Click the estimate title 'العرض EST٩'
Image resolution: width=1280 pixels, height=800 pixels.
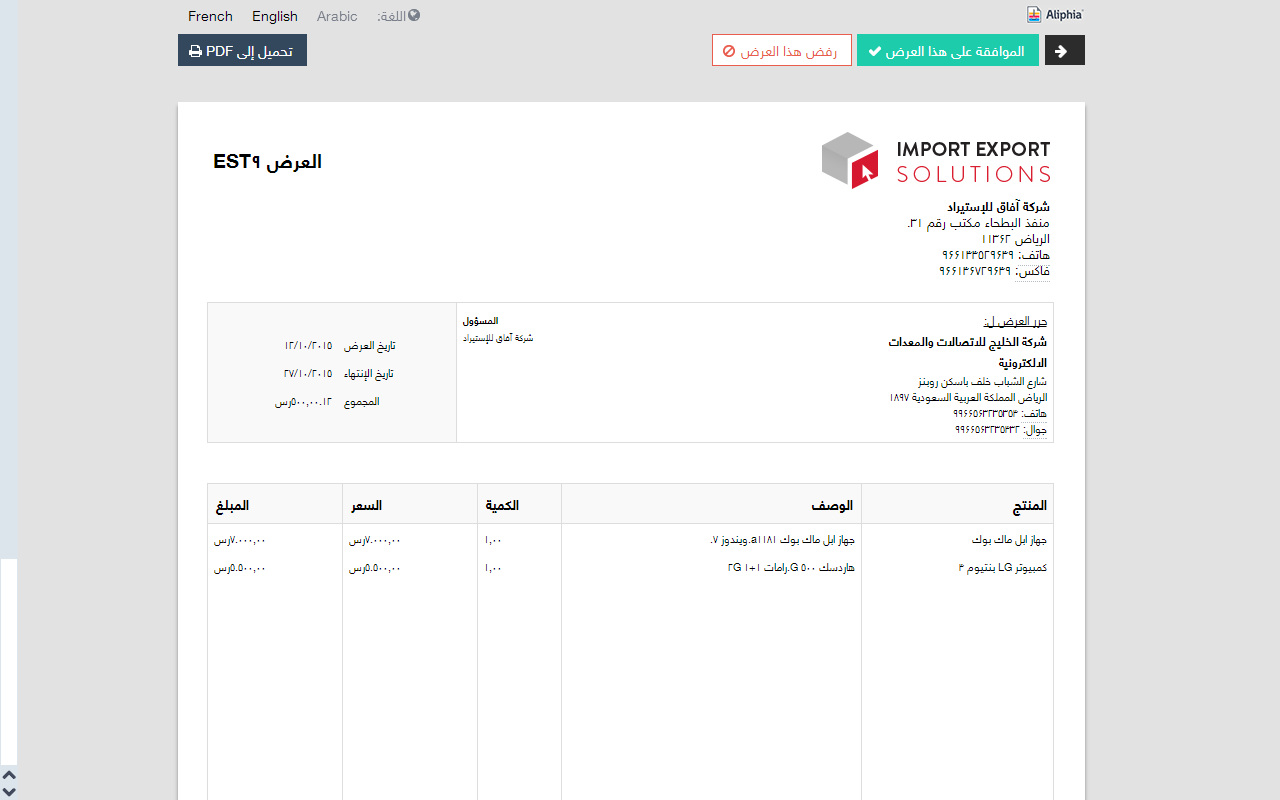(268, 162)
